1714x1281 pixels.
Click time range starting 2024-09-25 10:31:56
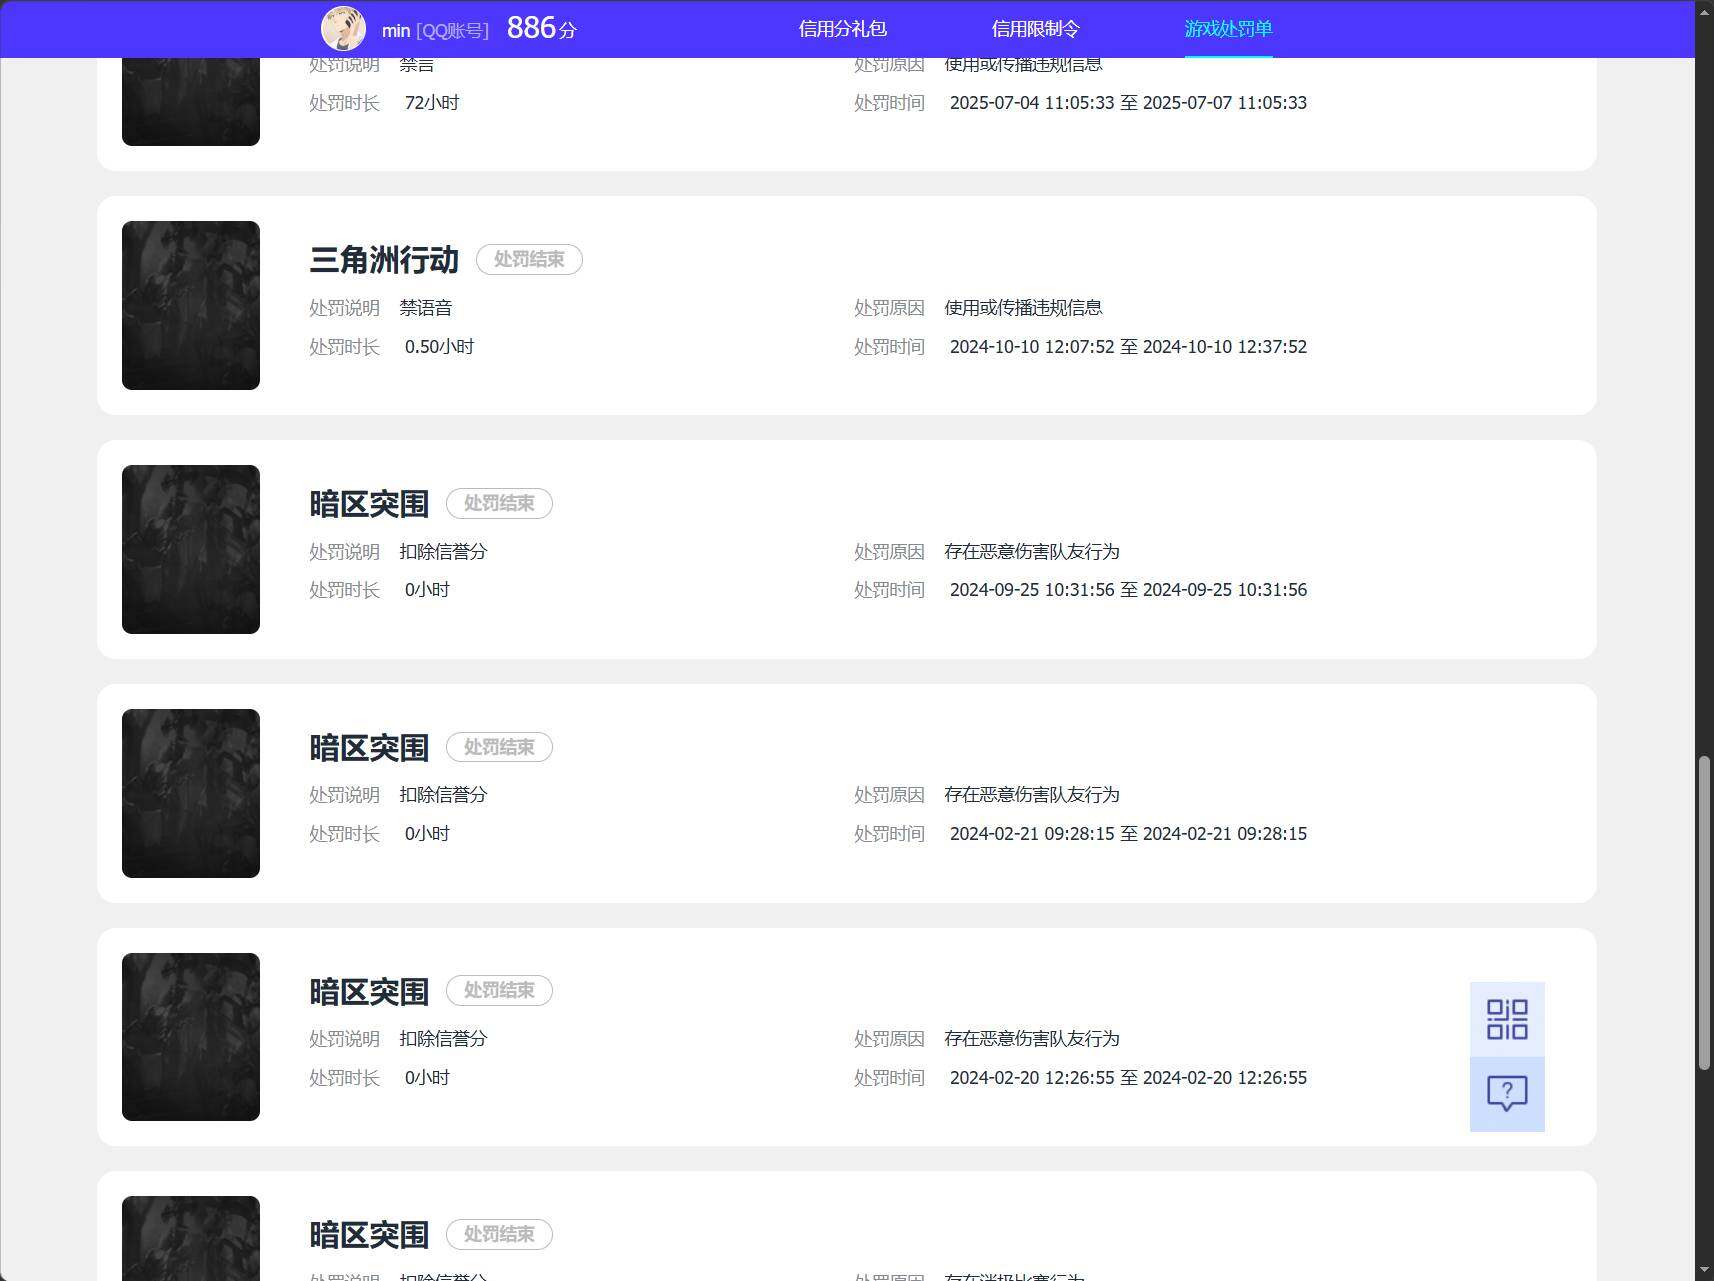(x=1128, y=590)
